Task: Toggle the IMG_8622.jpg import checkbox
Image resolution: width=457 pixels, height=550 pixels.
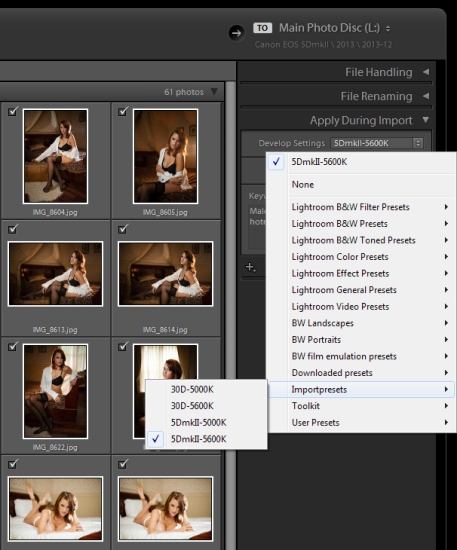Action: click(x=13, y=346)
